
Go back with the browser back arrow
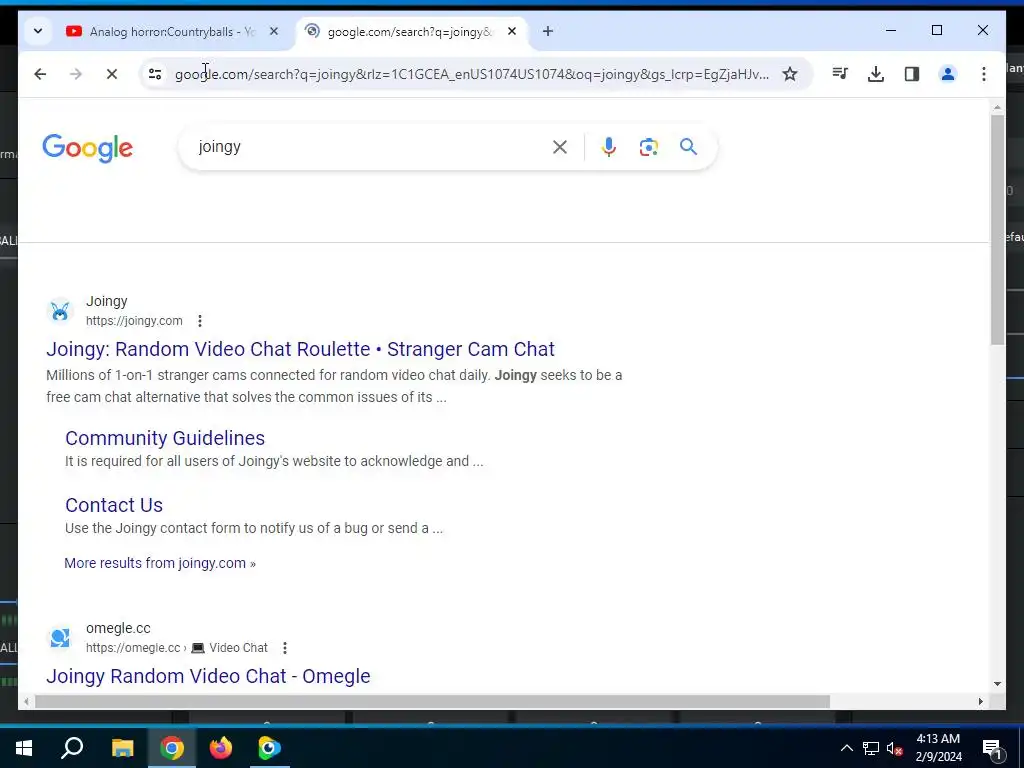point(40,74)
